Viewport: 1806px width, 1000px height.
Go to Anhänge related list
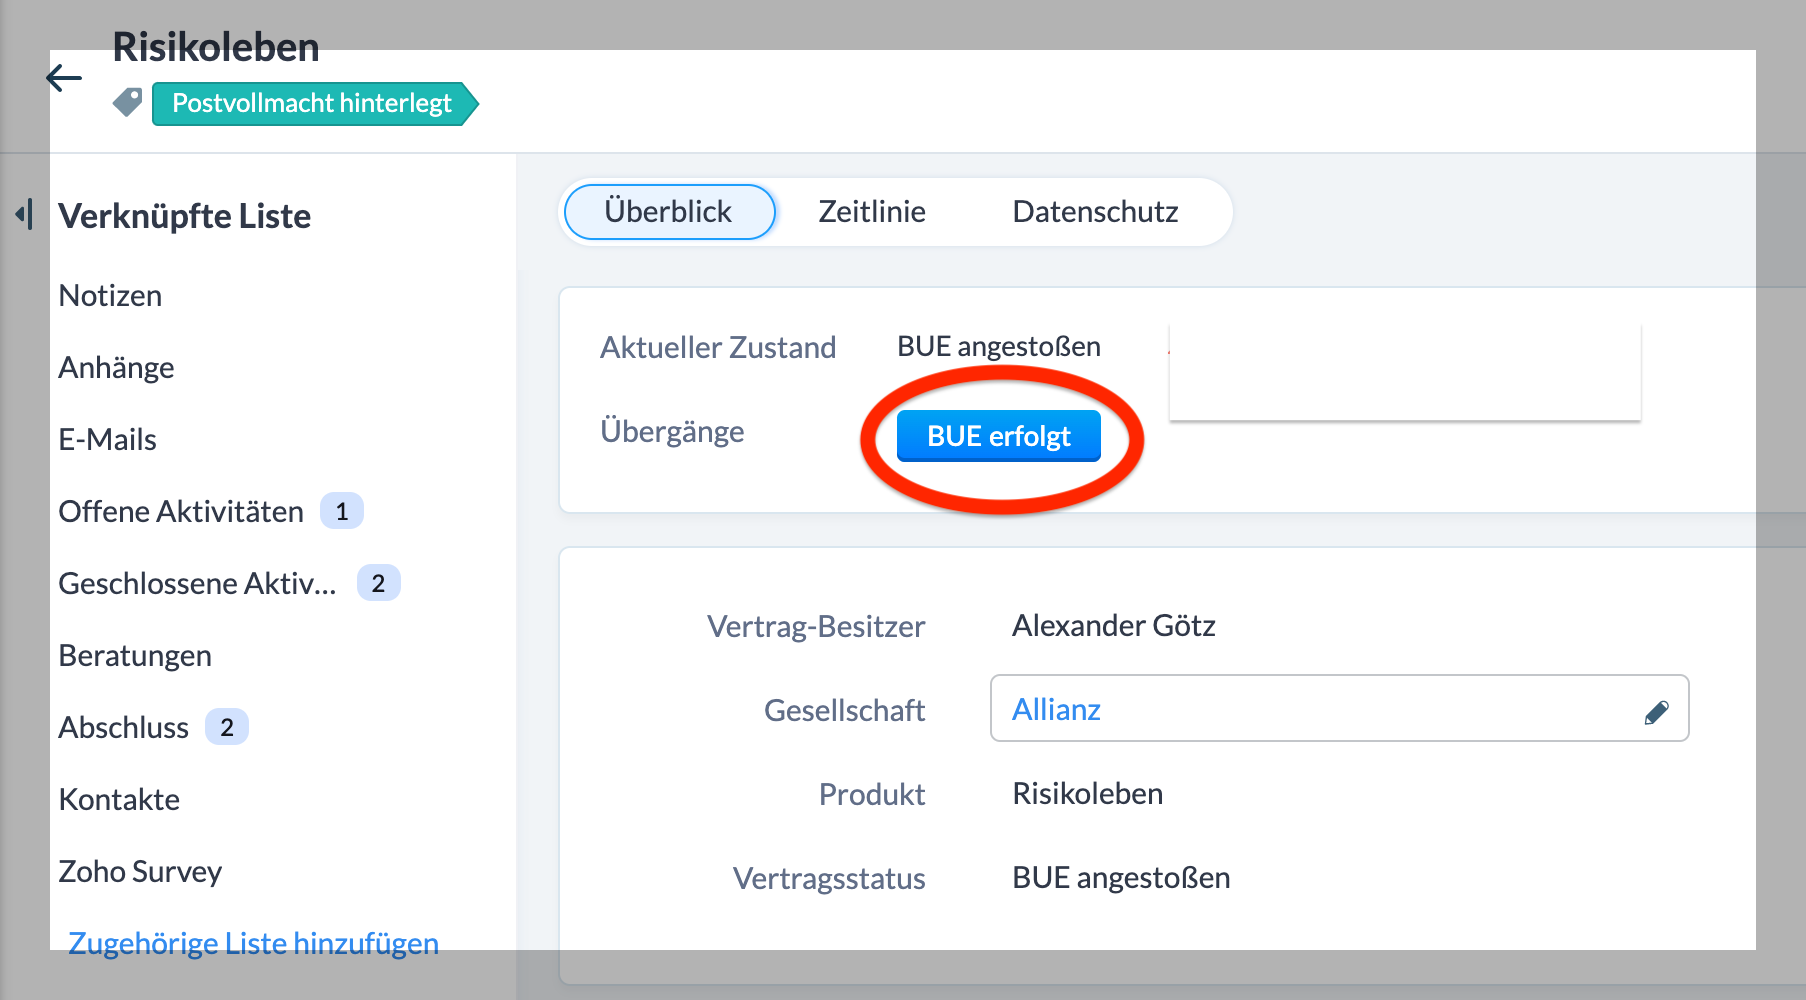(116, 368)
